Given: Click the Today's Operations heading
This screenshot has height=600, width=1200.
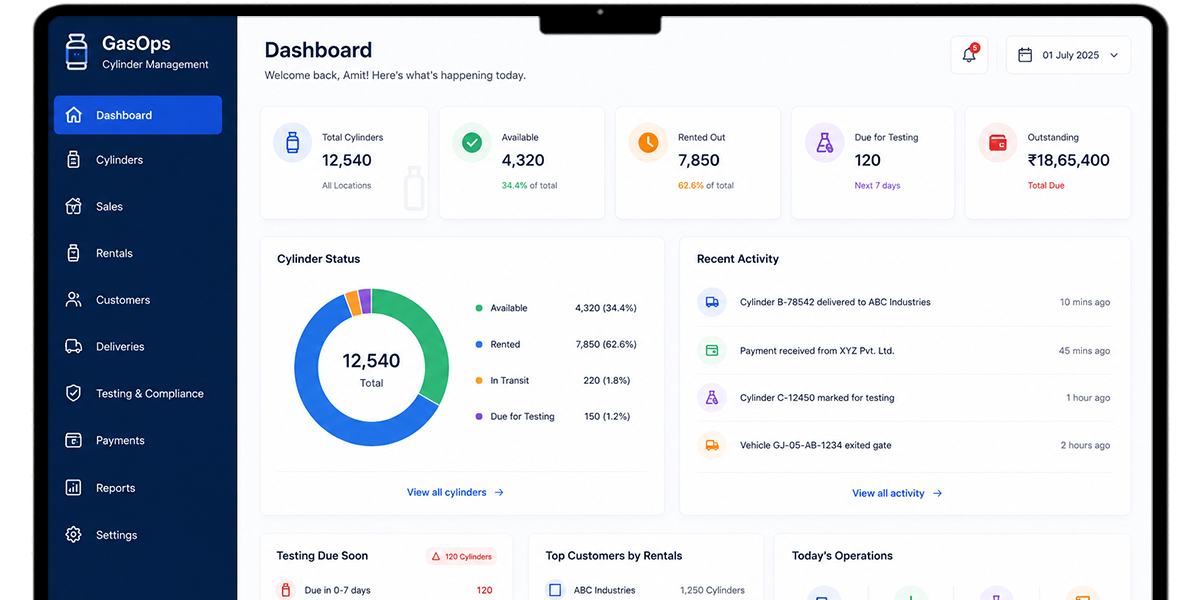Looking at the screenshot, I should tap(842, 556).
